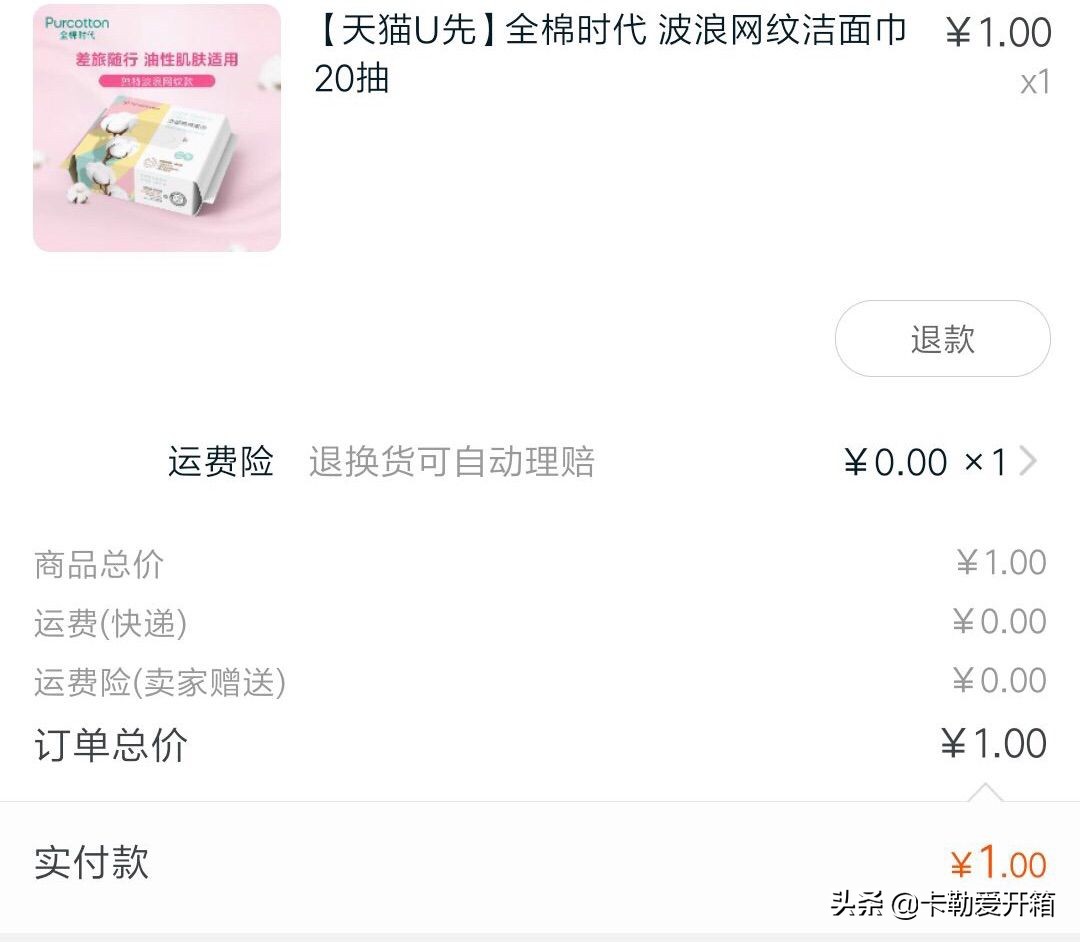Viewport: 1080px width, 942px height.
Task: Select the x1 quantity indicator
Action: [1036, 82]
